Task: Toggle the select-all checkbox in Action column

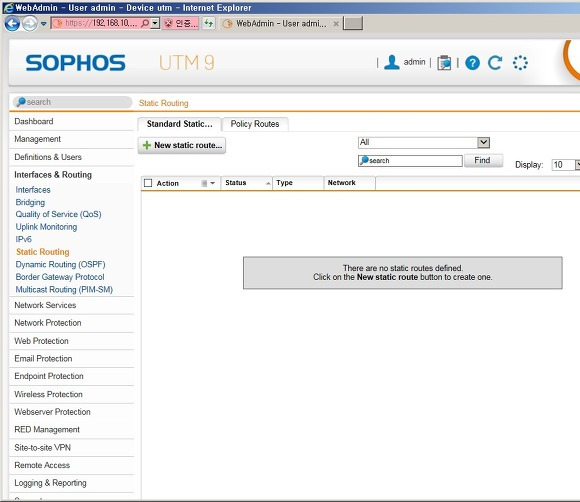Action: 148,183
